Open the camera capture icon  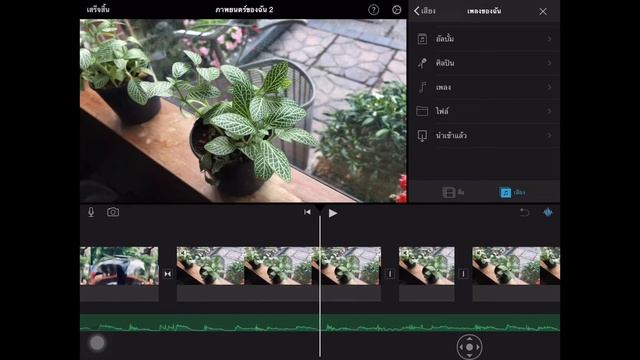click(x=113, y=212)
